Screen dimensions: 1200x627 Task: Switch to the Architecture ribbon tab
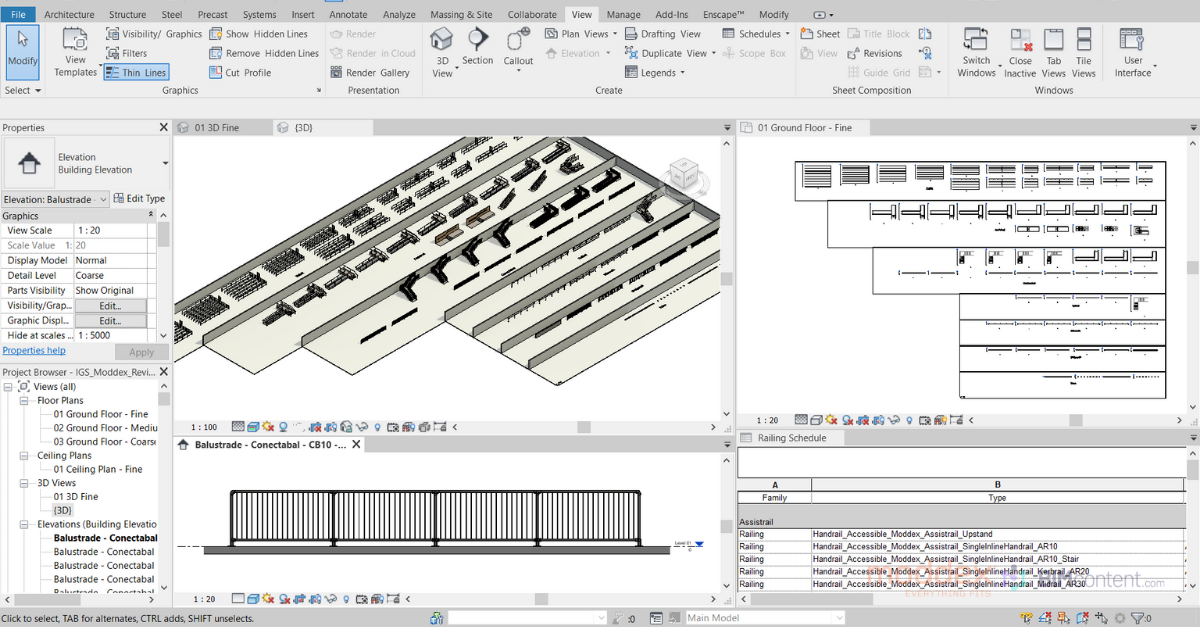click(x=69, y=14)
